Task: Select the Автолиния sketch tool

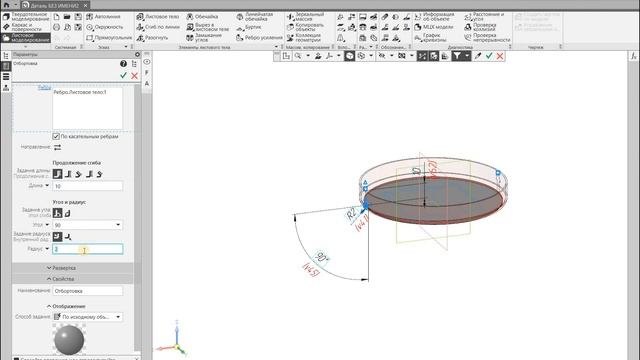Action: pos(103,17)
